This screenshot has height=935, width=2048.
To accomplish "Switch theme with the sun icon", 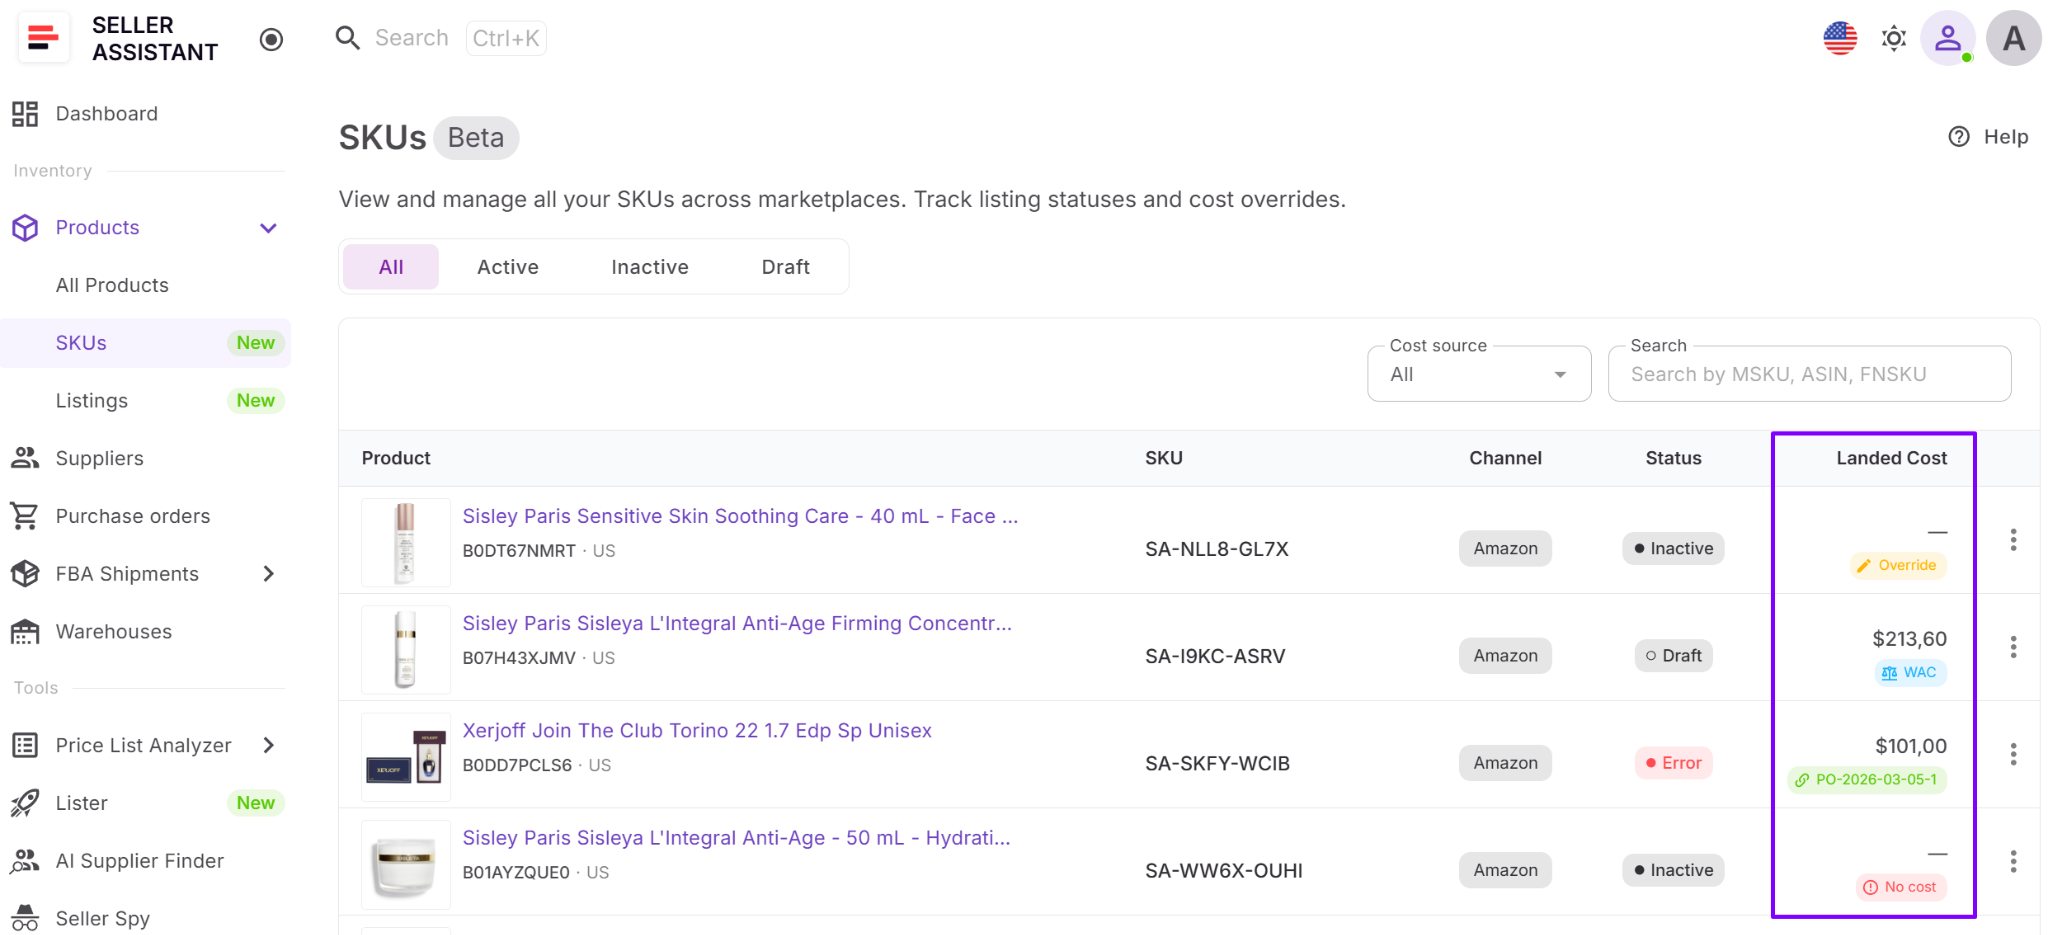I will (1894, 39).
